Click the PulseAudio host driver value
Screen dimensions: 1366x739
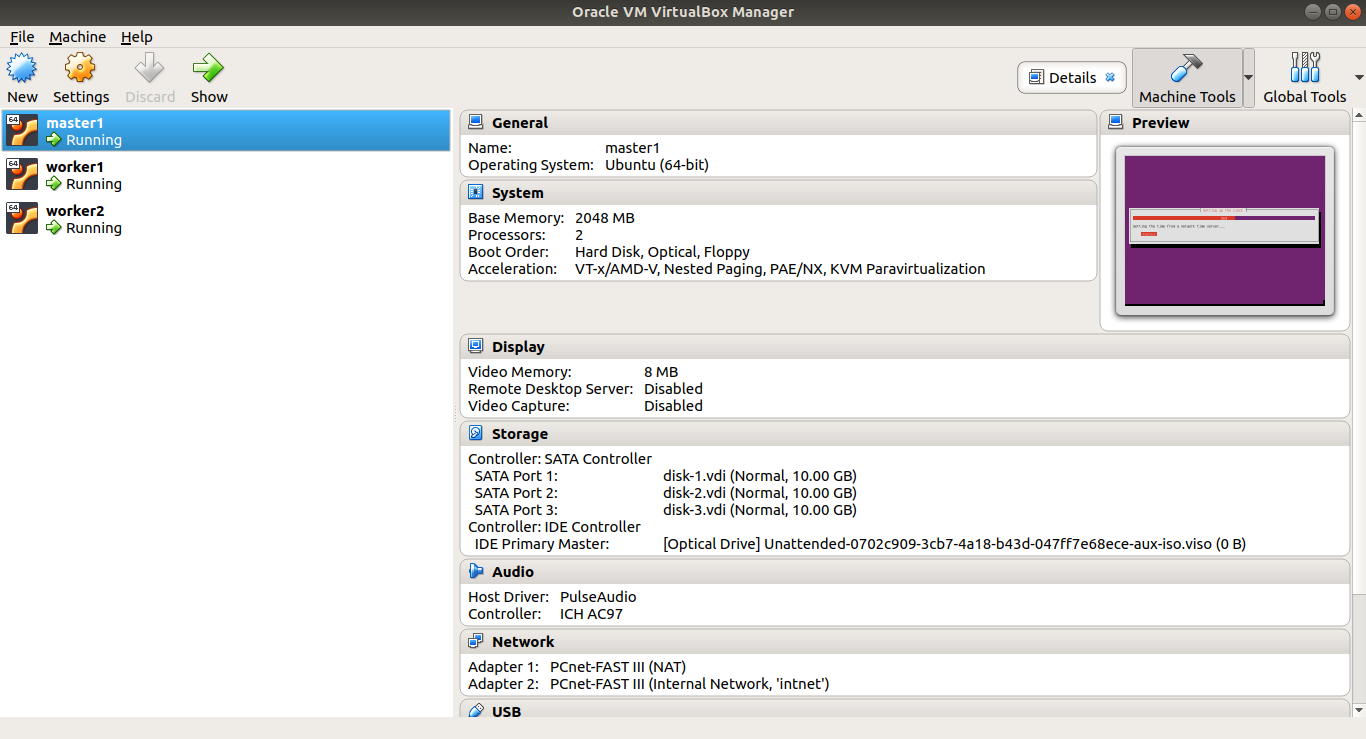(598, 597)
